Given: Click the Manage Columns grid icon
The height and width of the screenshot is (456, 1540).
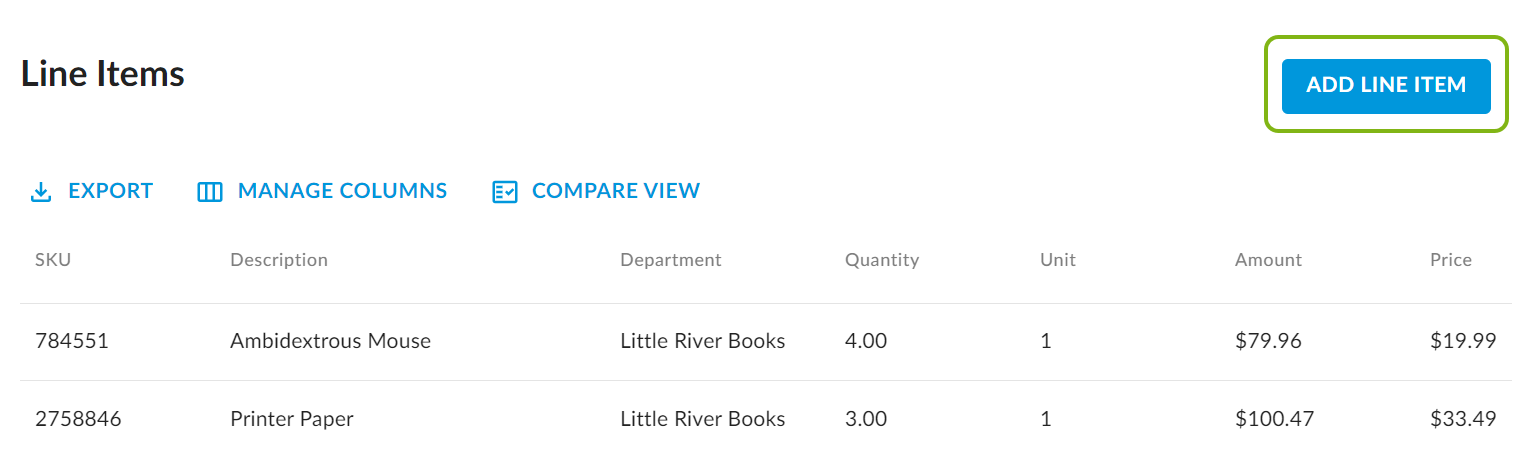Looking at the screenshot, I should 210,192.
